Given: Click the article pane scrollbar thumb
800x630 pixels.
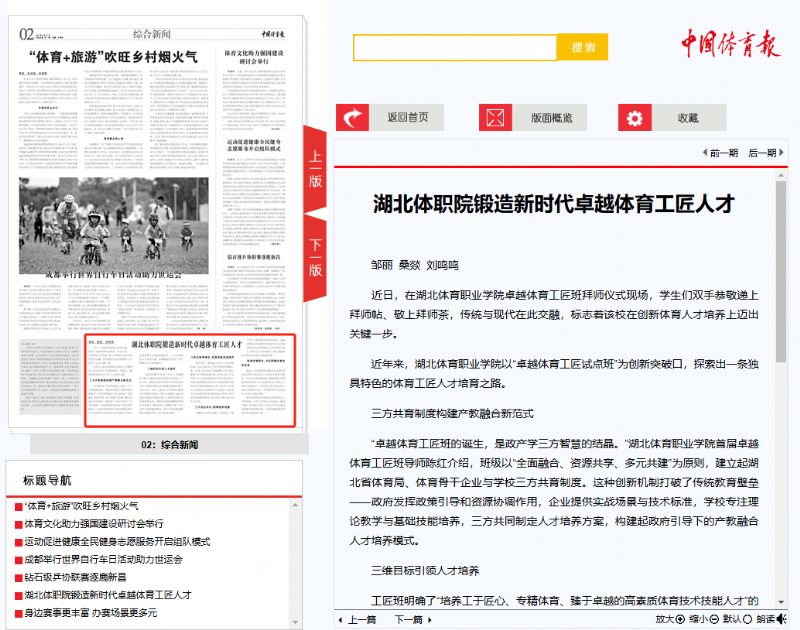Looking at the screenshot, I should pos(781,271).
